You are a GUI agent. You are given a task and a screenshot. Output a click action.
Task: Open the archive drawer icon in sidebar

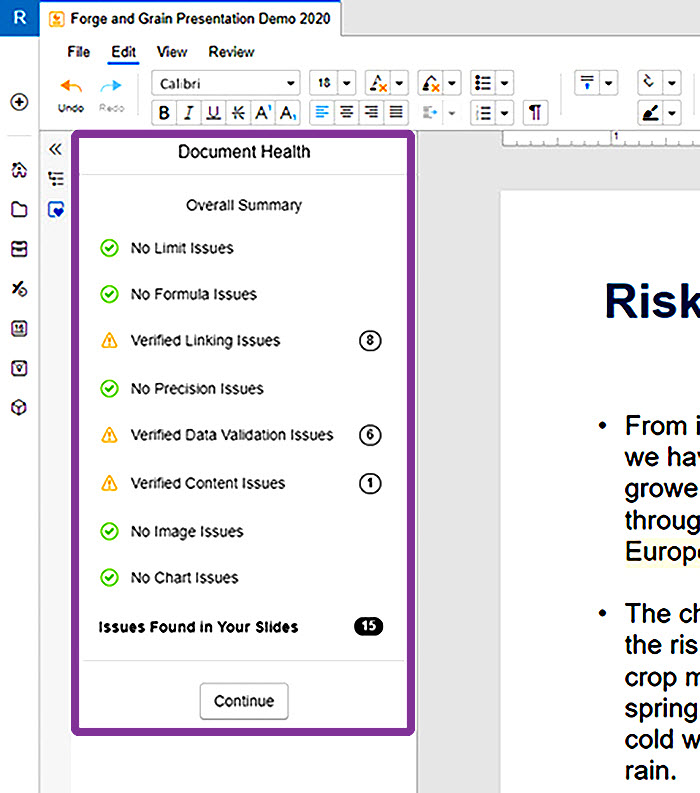(19, 249)
